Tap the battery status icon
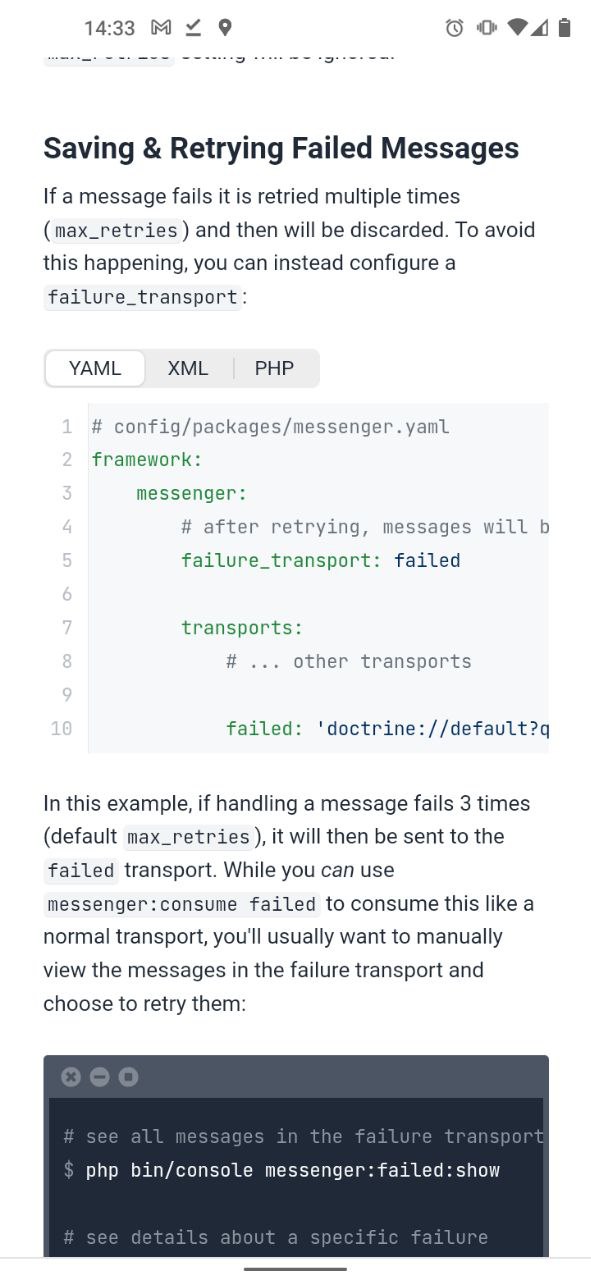Screen dimensions: 591x1280 coord(565,28)
